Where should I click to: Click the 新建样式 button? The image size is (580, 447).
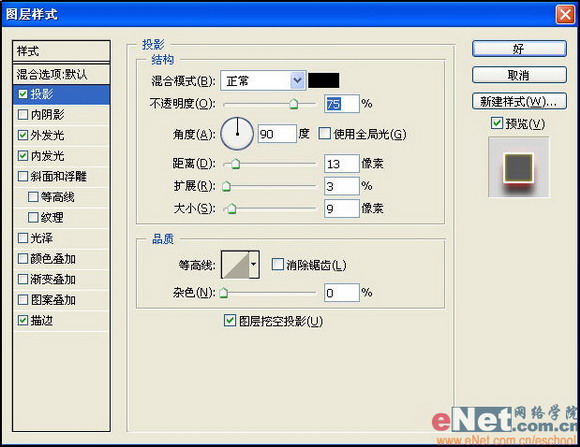coord(519,101)
